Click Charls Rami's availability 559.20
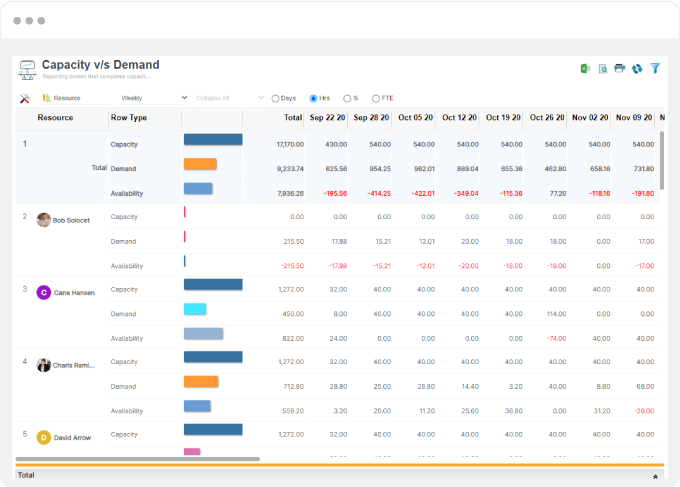680x487 pixels. tap(293, 411)
